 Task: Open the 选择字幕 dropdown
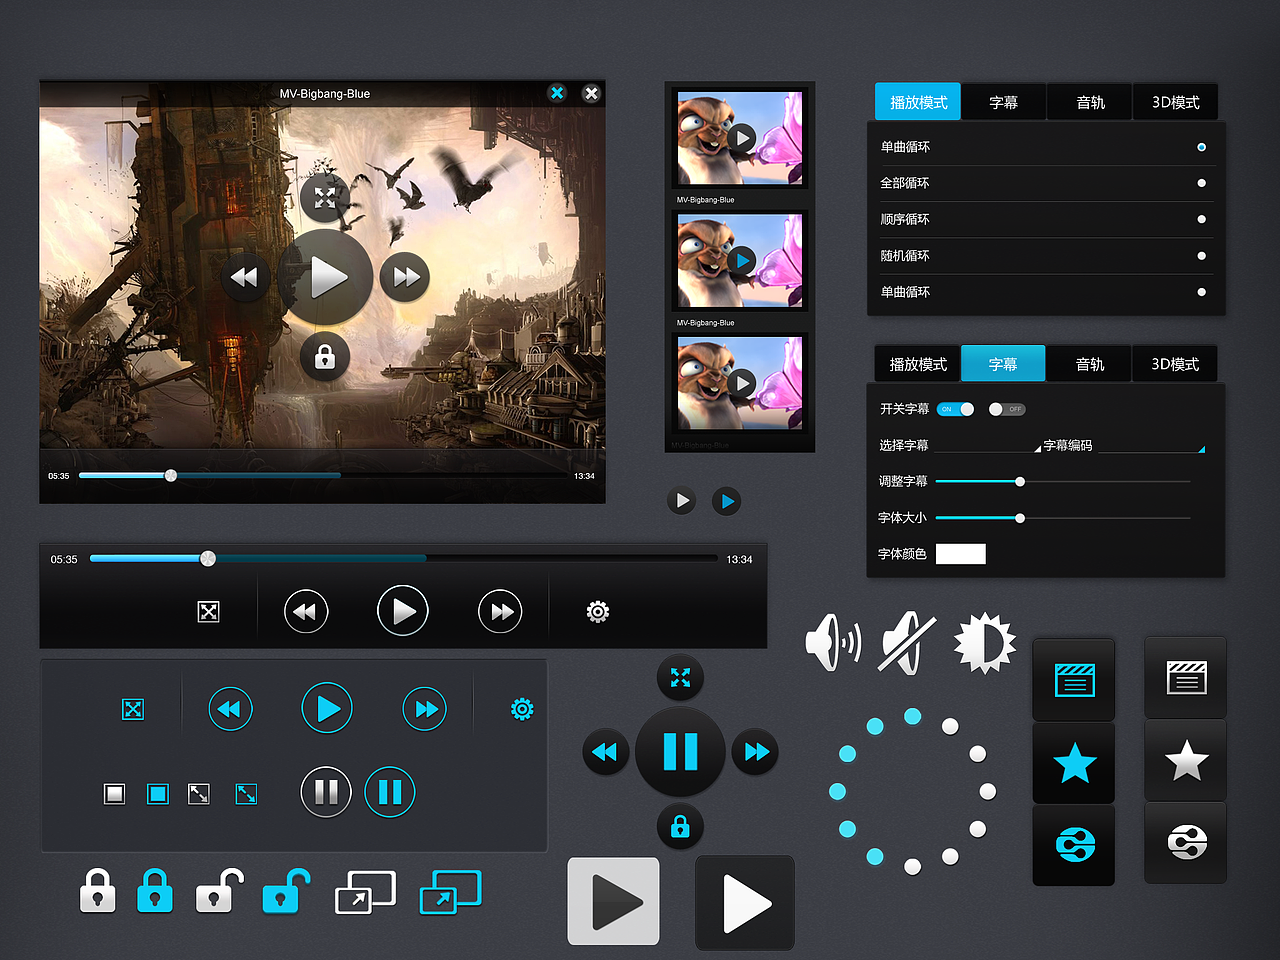coord(986,445)
